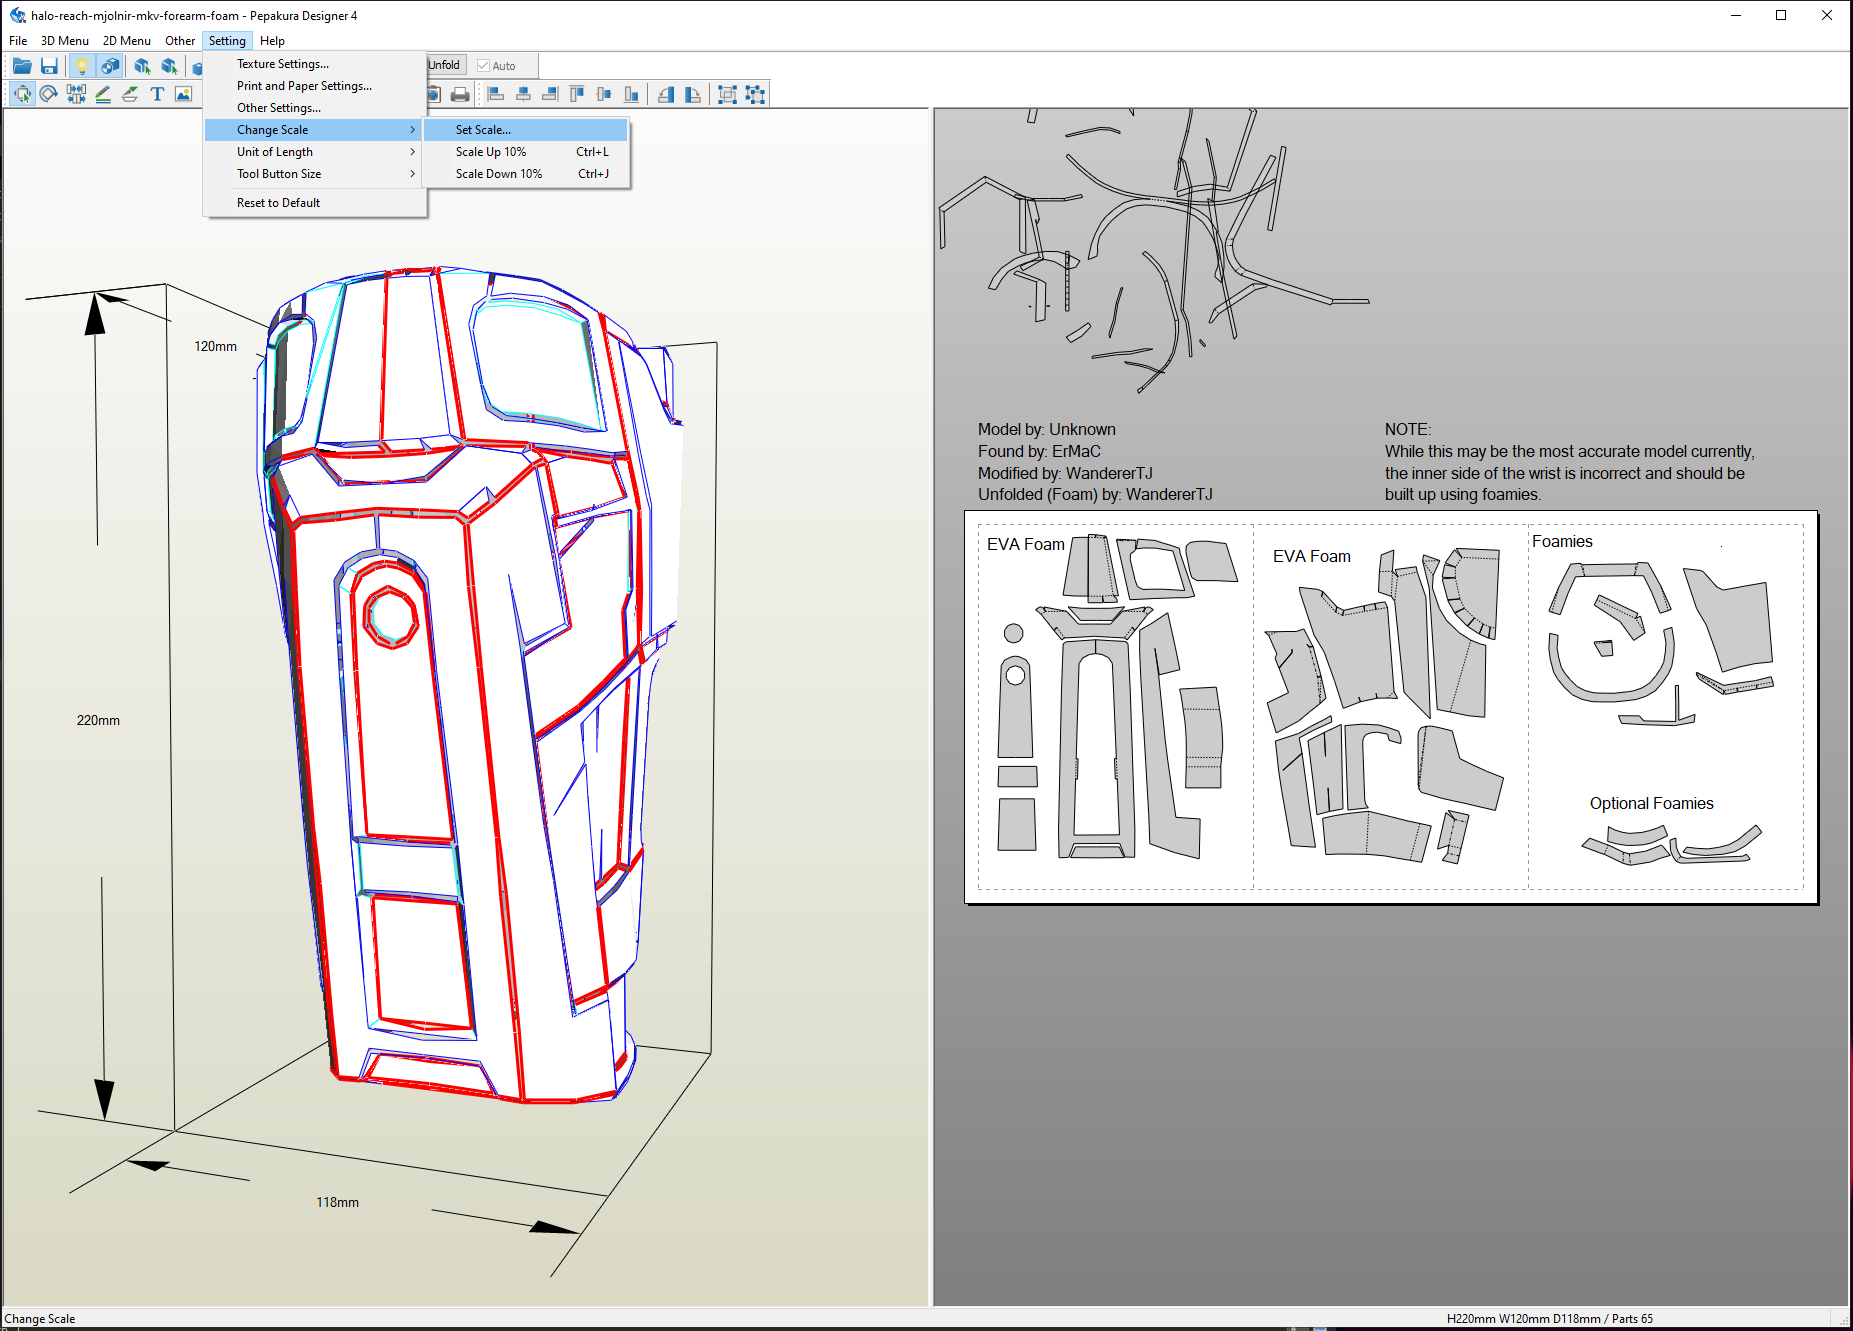The image size is (1853, 1331).
Task: Select the Insert Image tool
Action: (184, 94)
